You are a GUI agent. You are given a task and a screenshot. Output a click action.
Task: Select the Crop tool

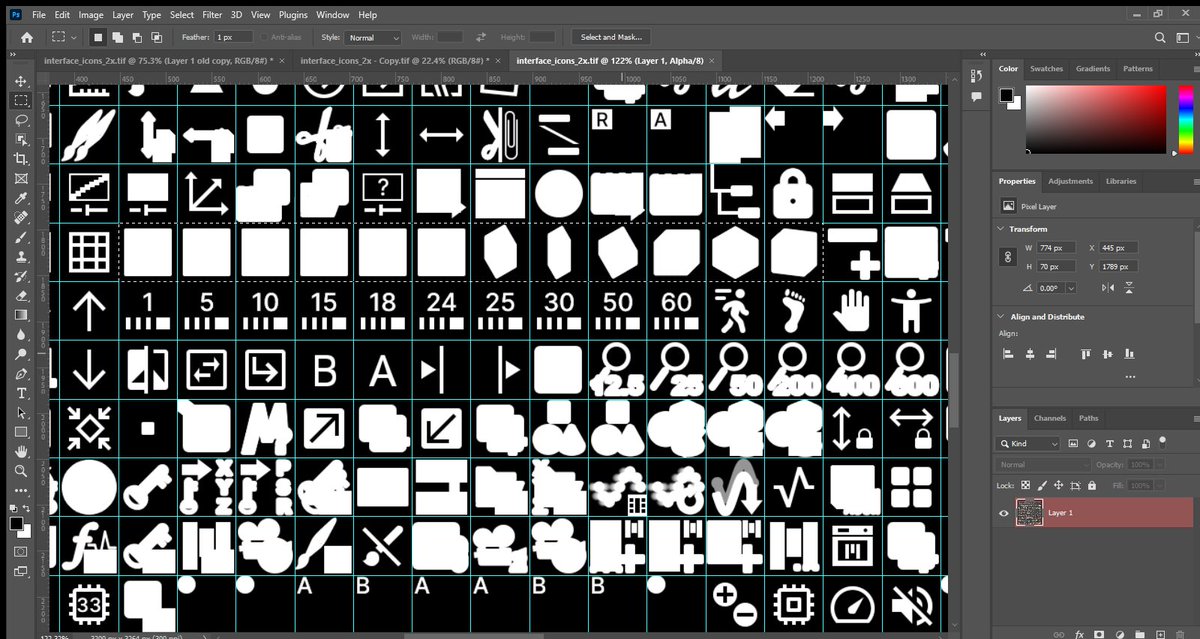pyautogui.click(x=21, y=159)
